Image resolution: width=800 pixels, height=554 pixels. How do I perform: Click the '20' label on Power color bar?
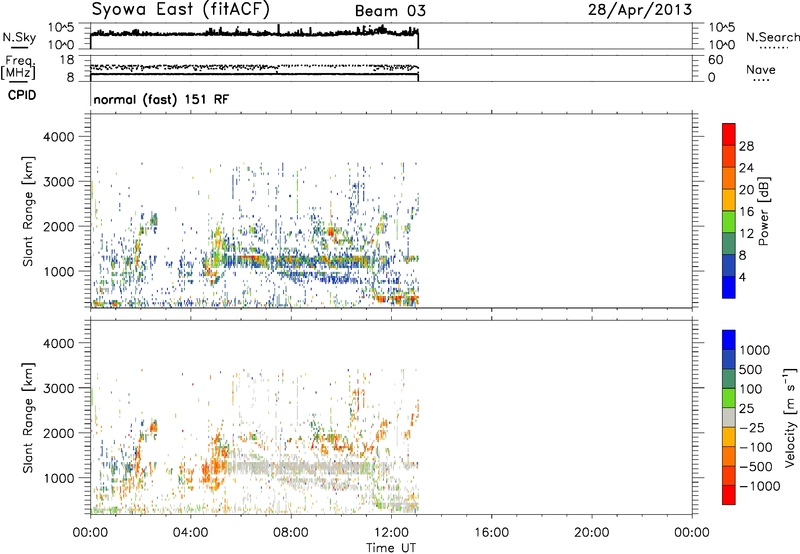tap(746, 190)
